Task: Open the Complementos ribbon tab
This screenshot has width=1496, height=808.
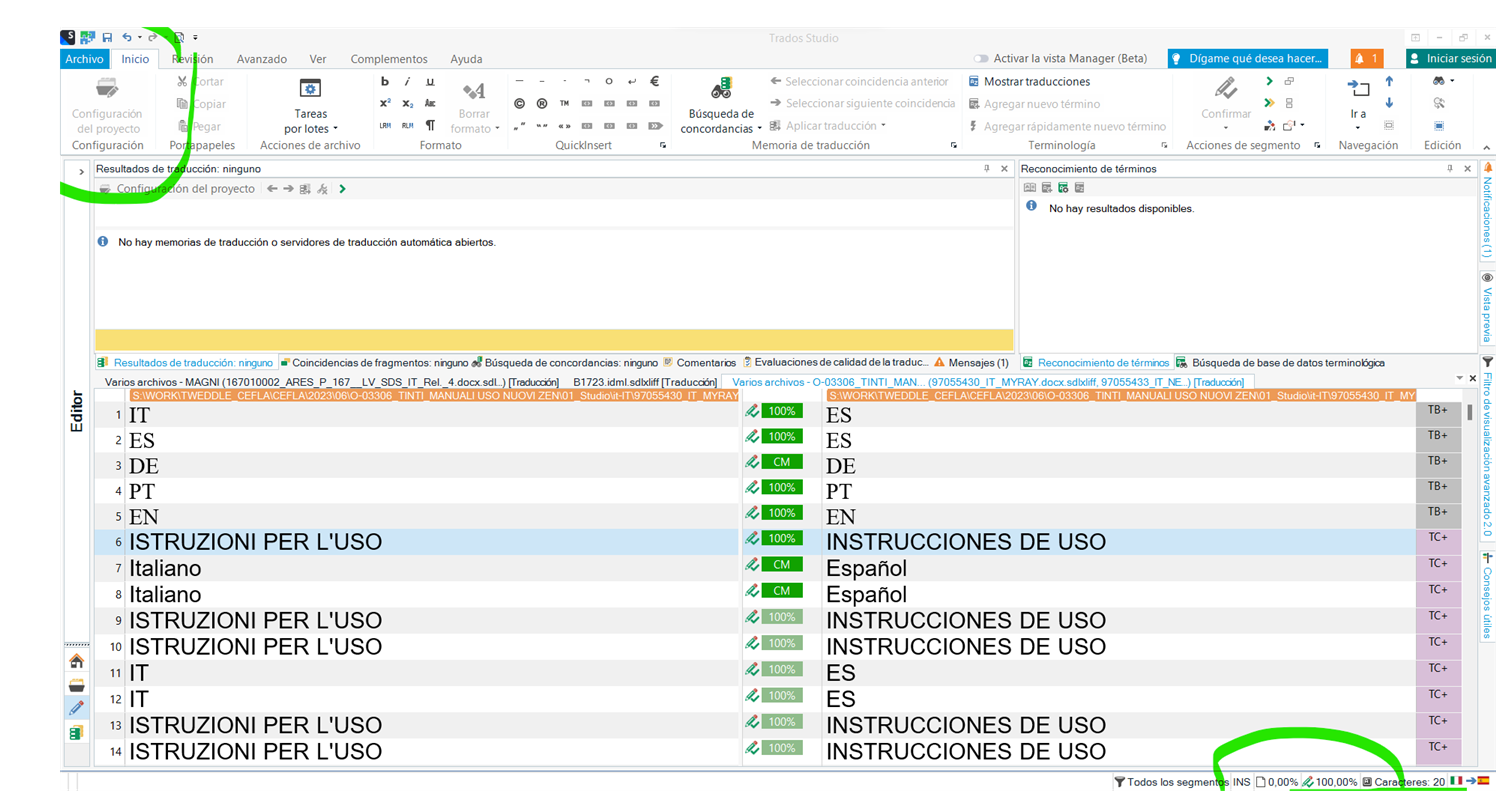Action: point(389,59)
